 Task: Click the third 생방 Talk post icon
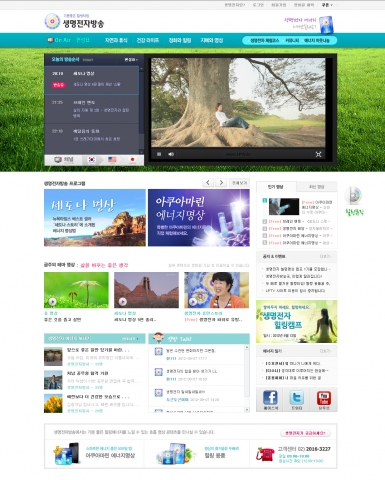point(159,393)
